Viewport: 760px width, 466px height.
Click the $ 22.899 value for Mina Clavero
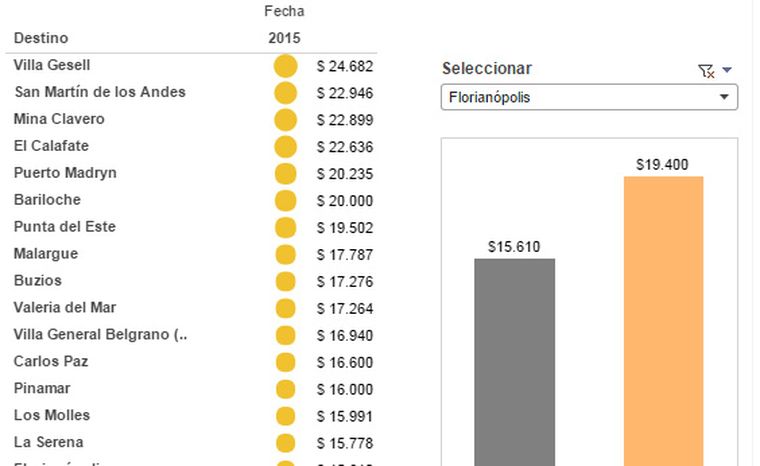(x=344, y=120)
